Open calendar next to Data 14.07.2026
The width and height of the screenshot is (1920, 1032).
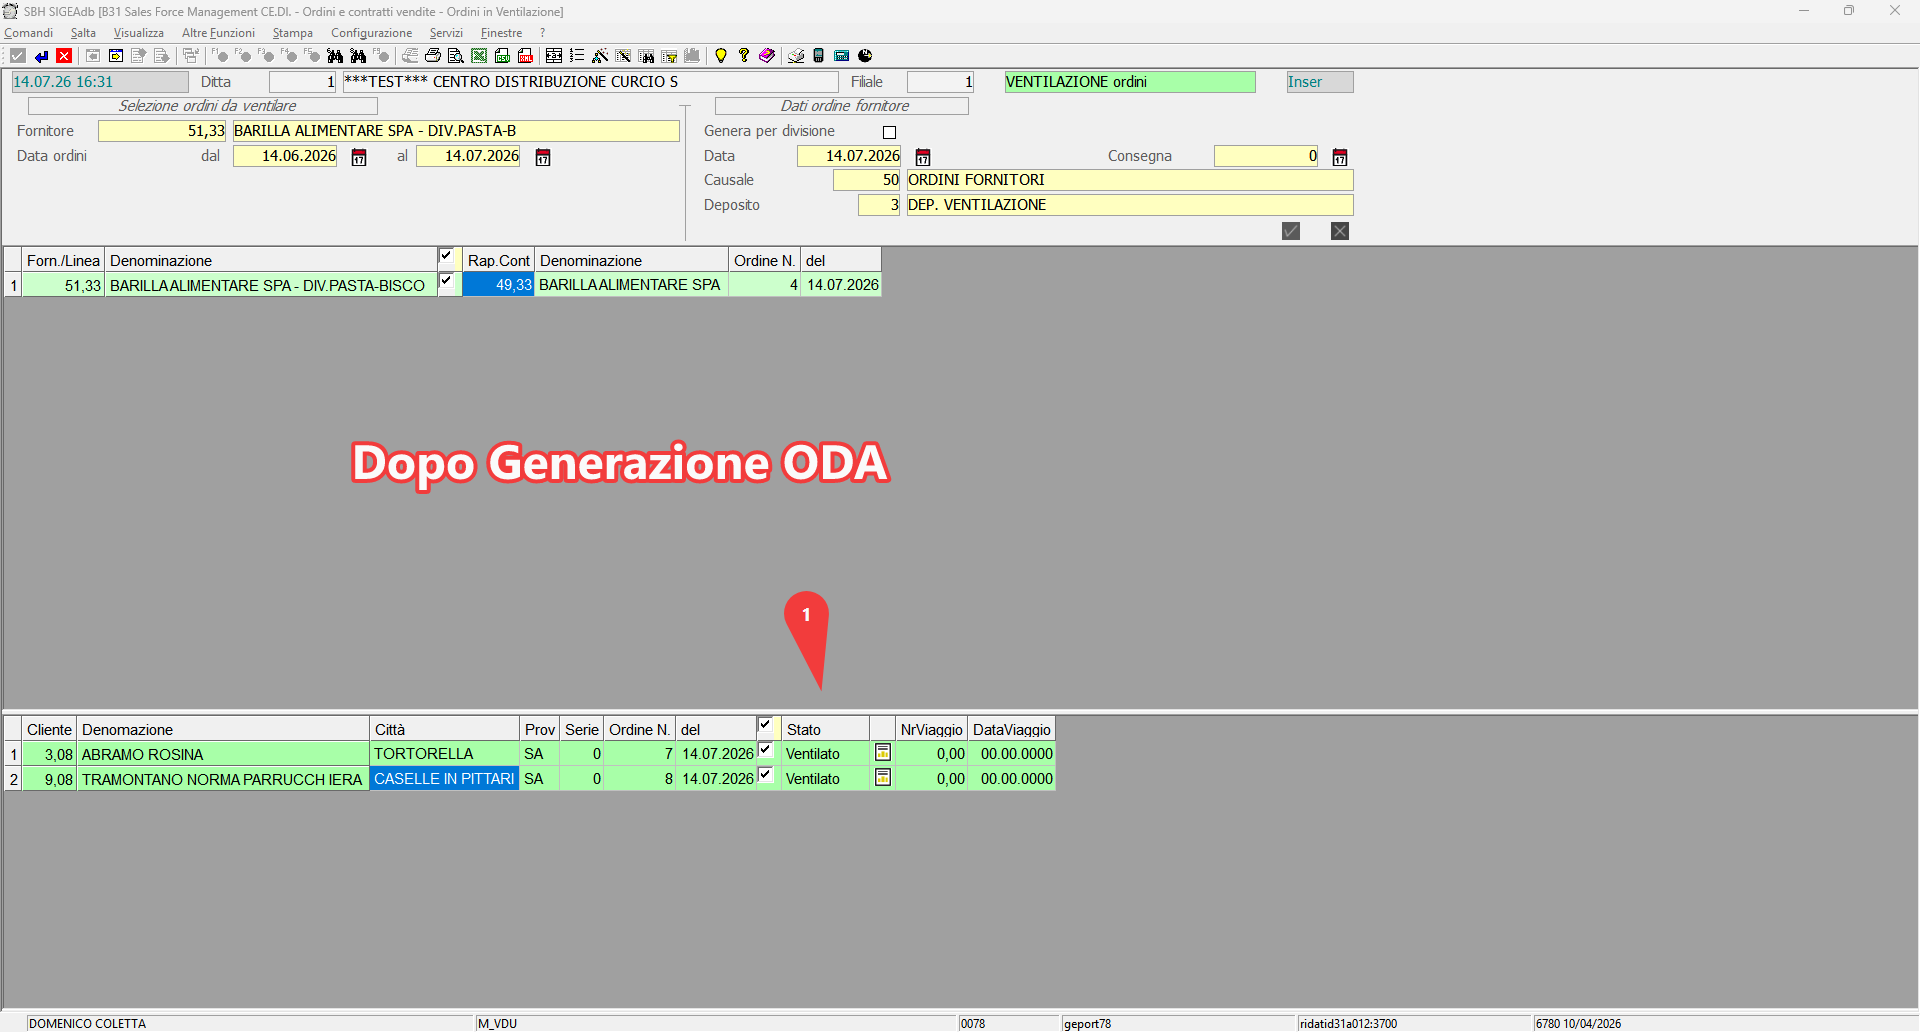[x=923, y=157]
